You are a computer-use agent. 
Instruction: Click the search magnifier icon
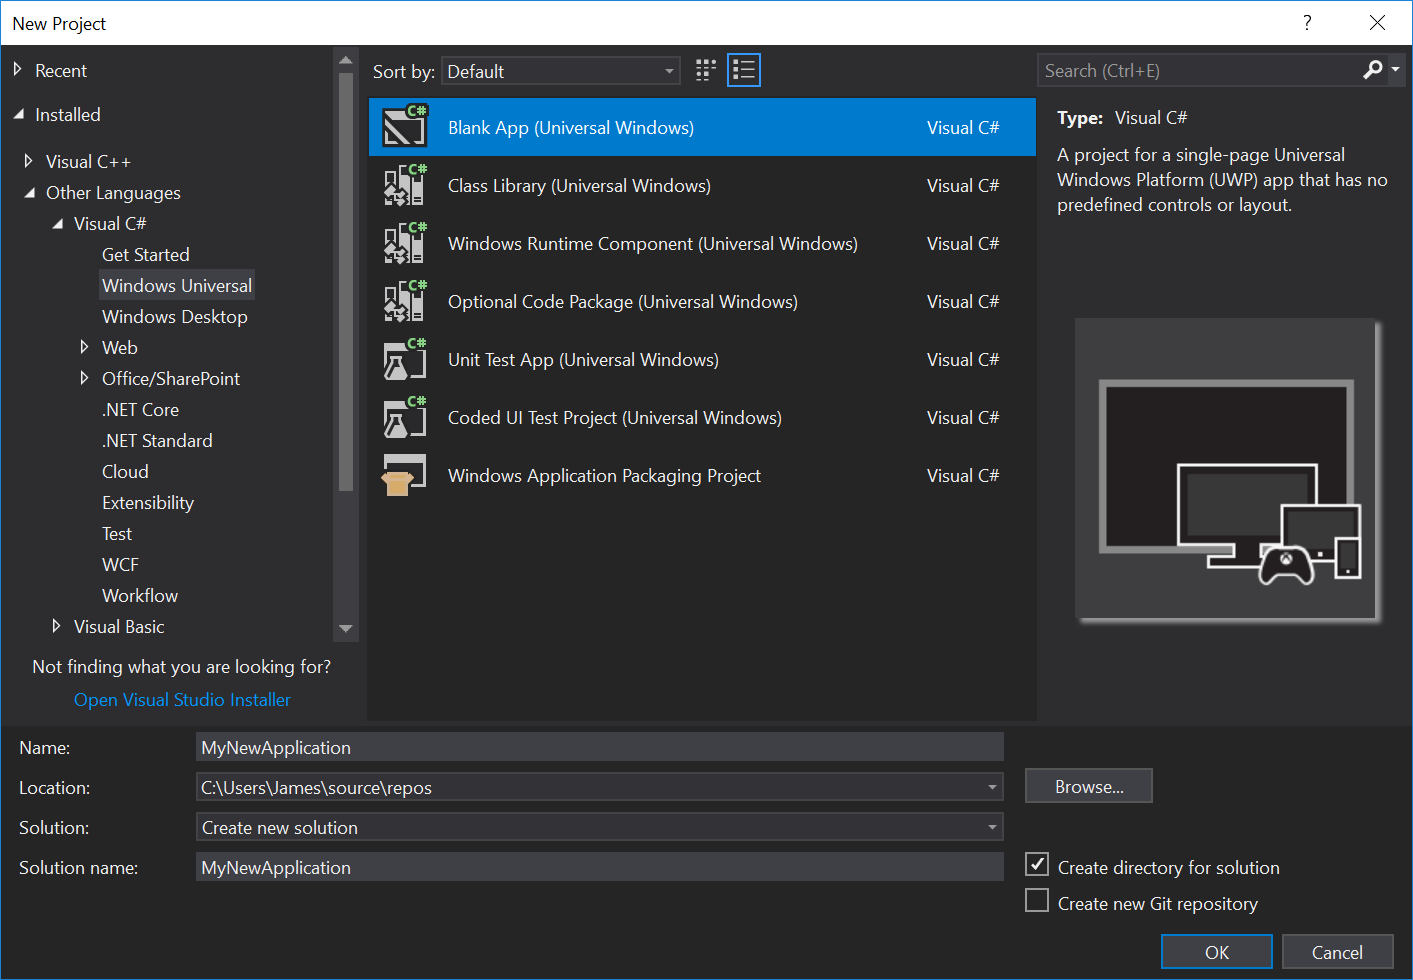pyautogui.click(x=1373, y=69)
